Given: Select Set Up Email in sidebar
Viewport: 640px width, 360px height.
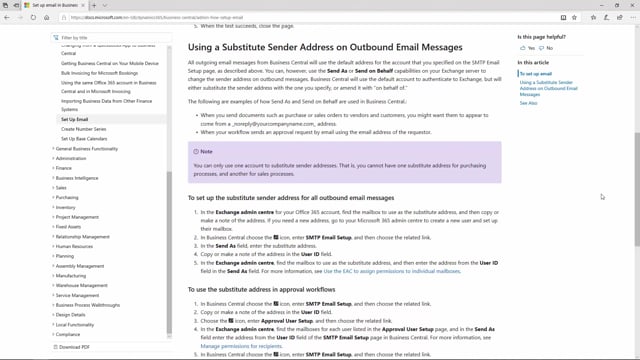Looking at the screenshot, I should (75, 119).
